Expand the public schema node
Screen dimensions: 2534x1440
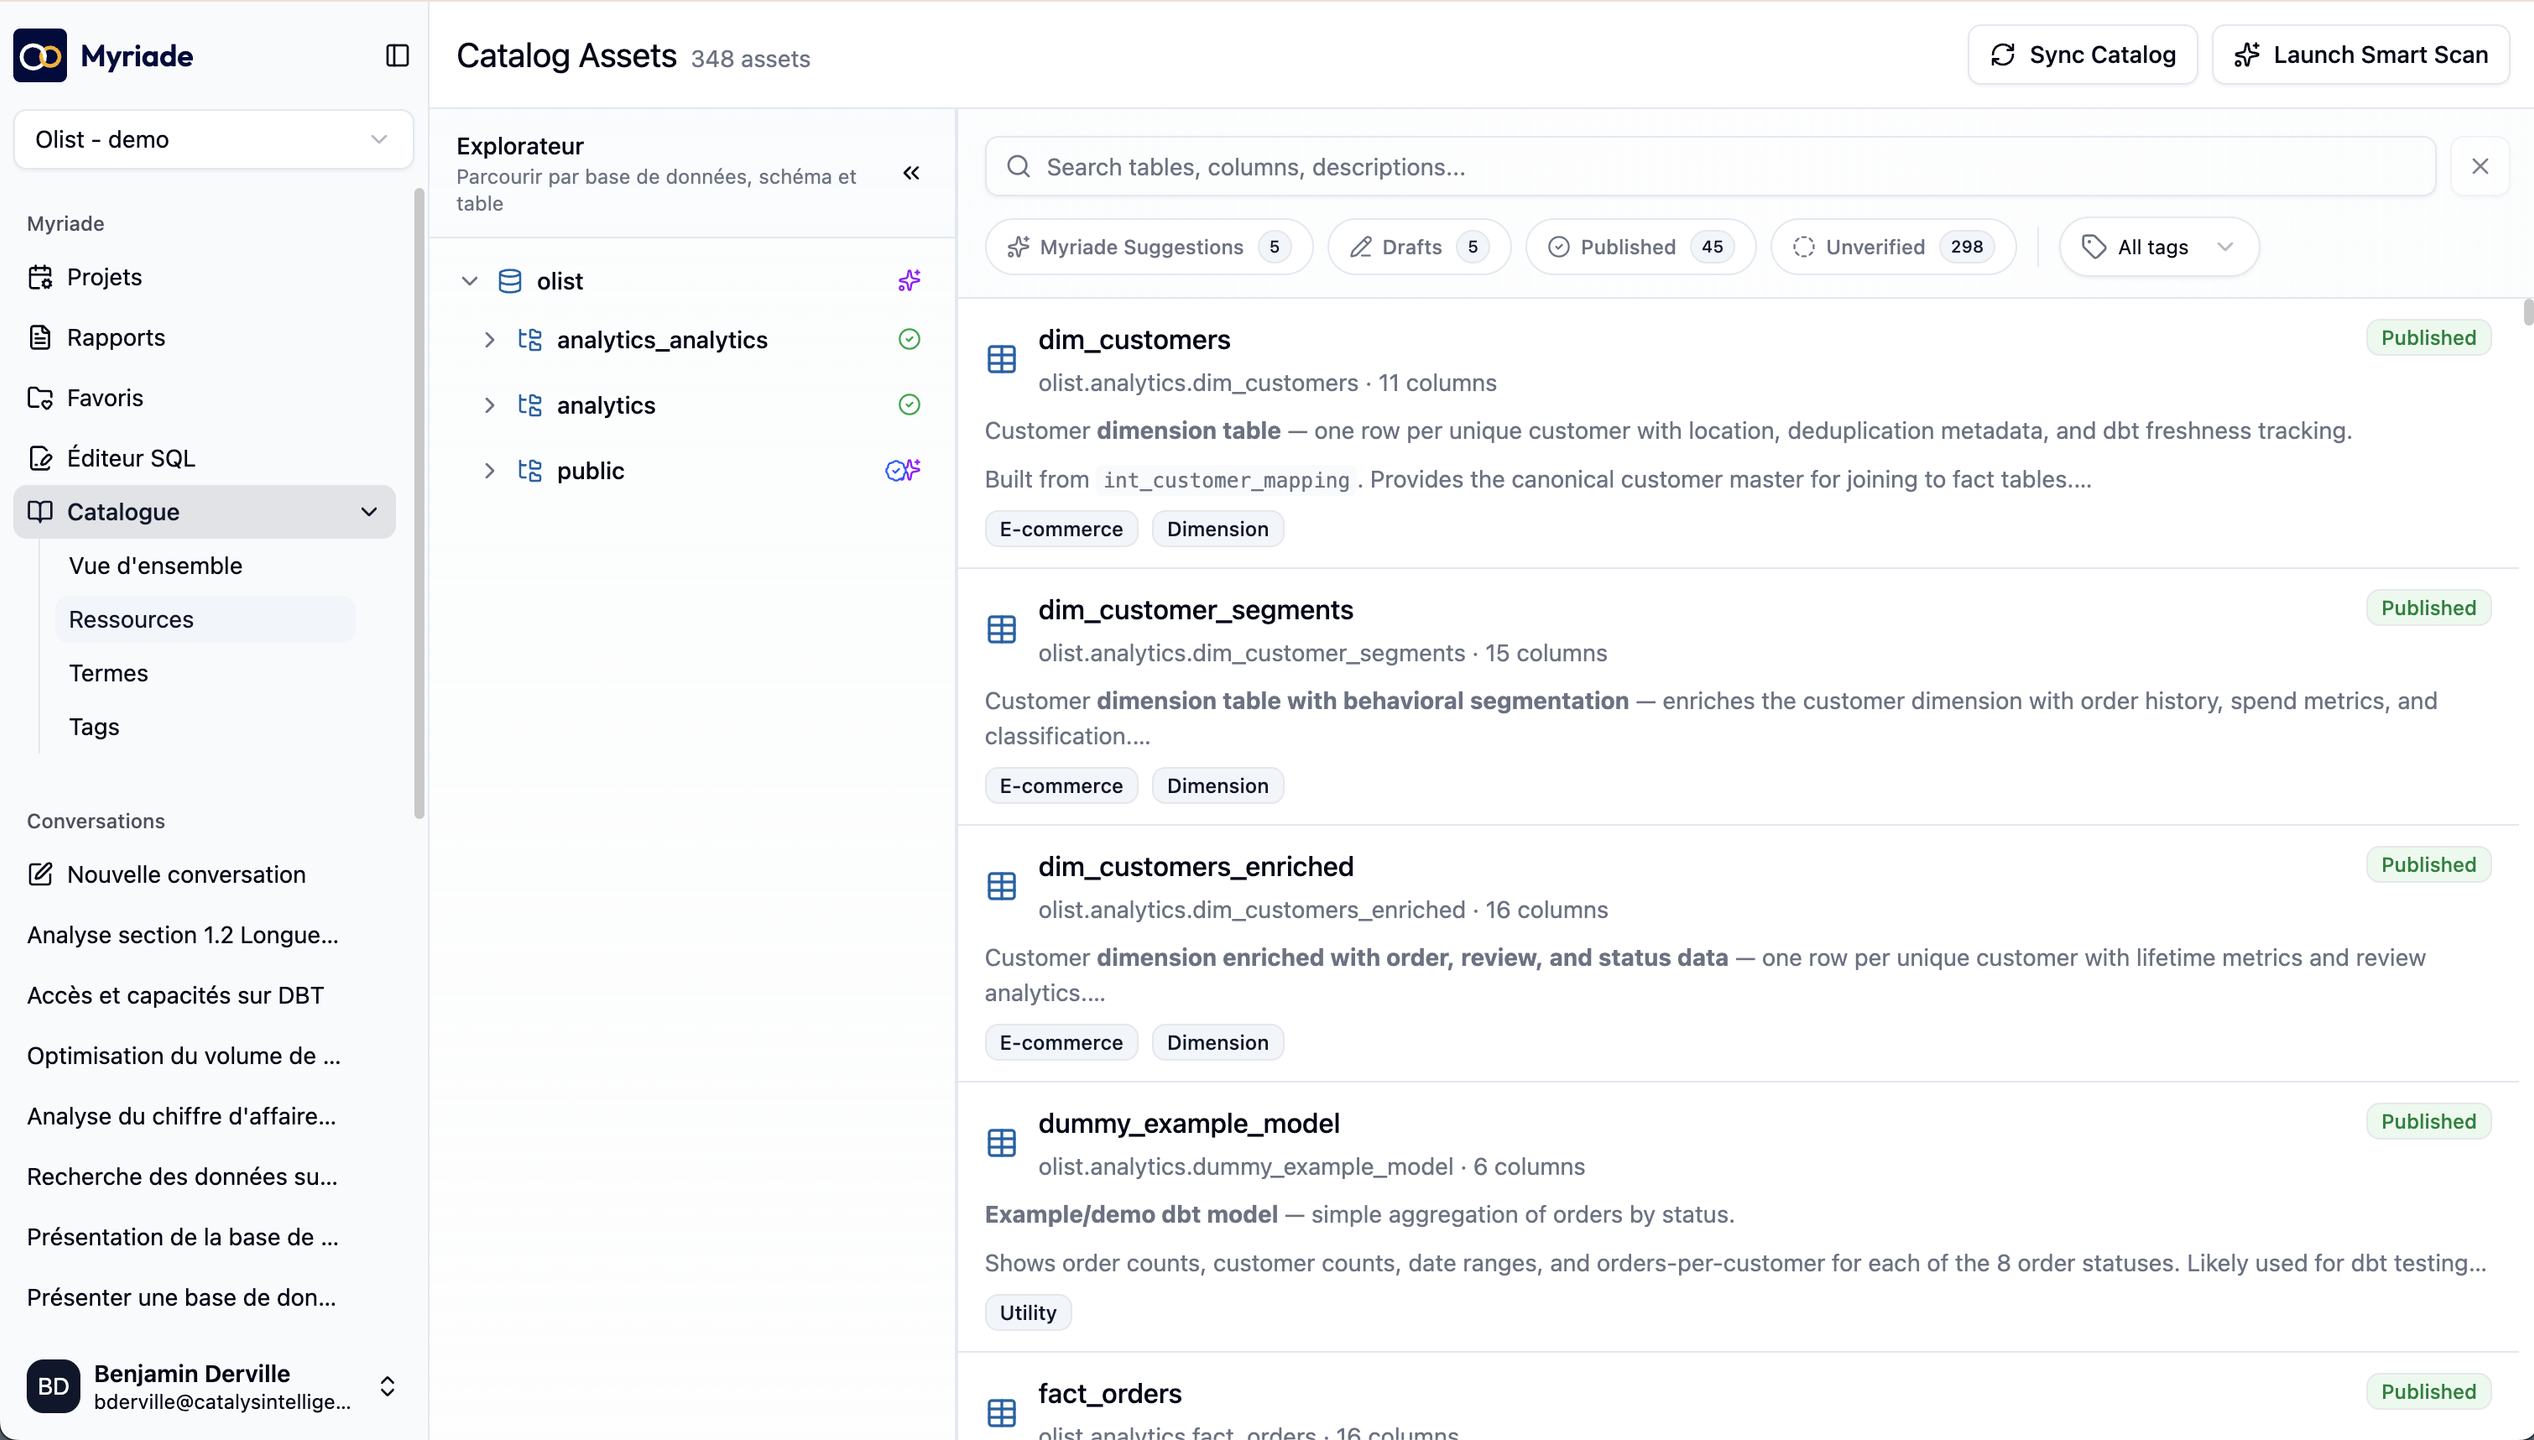coord(489,471)
